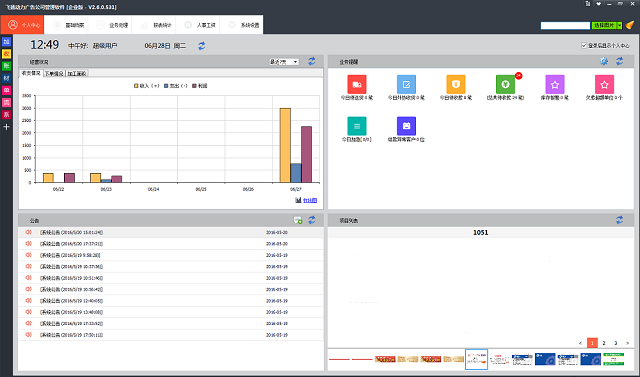Click the top-right search input field

pyautogui.click(x=565, y=25)
